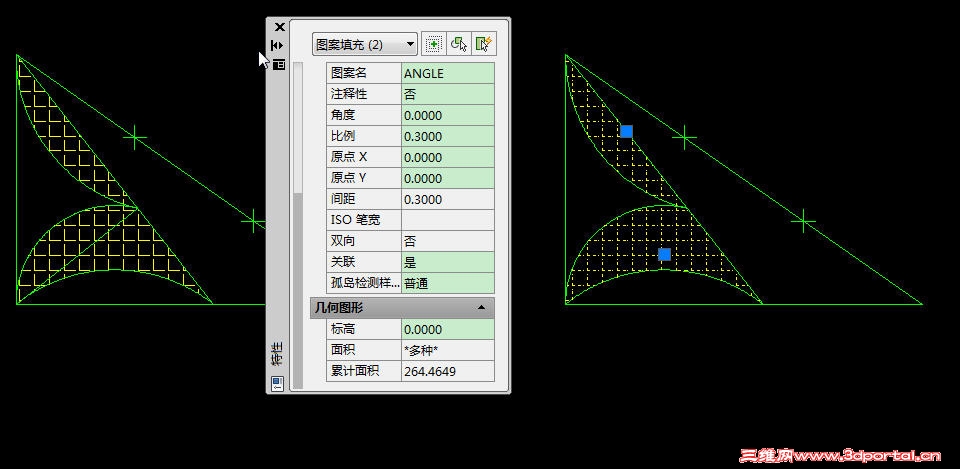Open Quick Select icon
This screenshot has height=469, width=960.
coord(484,44)
